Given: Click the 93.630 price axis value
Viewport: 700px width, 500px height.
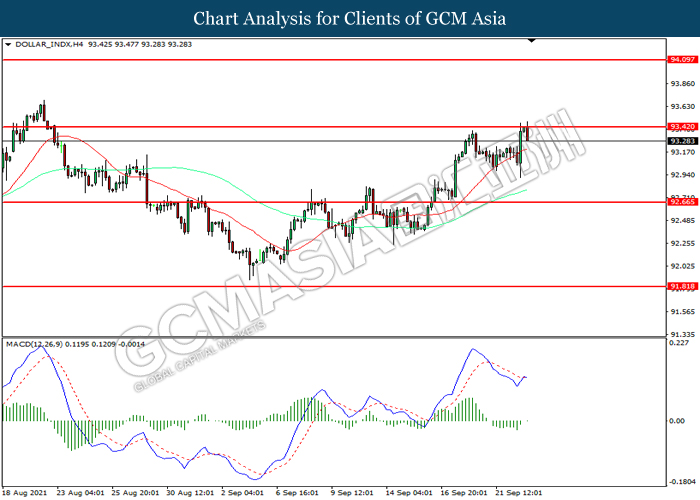Looking at the screenshot, I should [683, 106].
